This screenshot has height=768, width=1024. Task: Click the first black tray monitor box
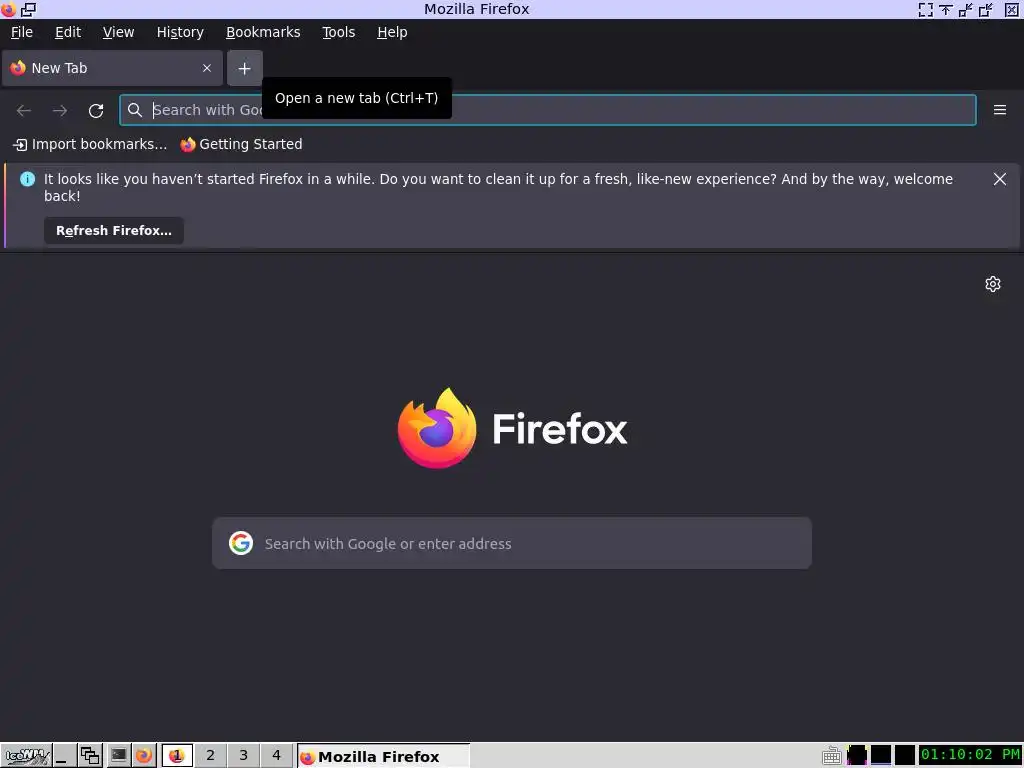(857, 756)
